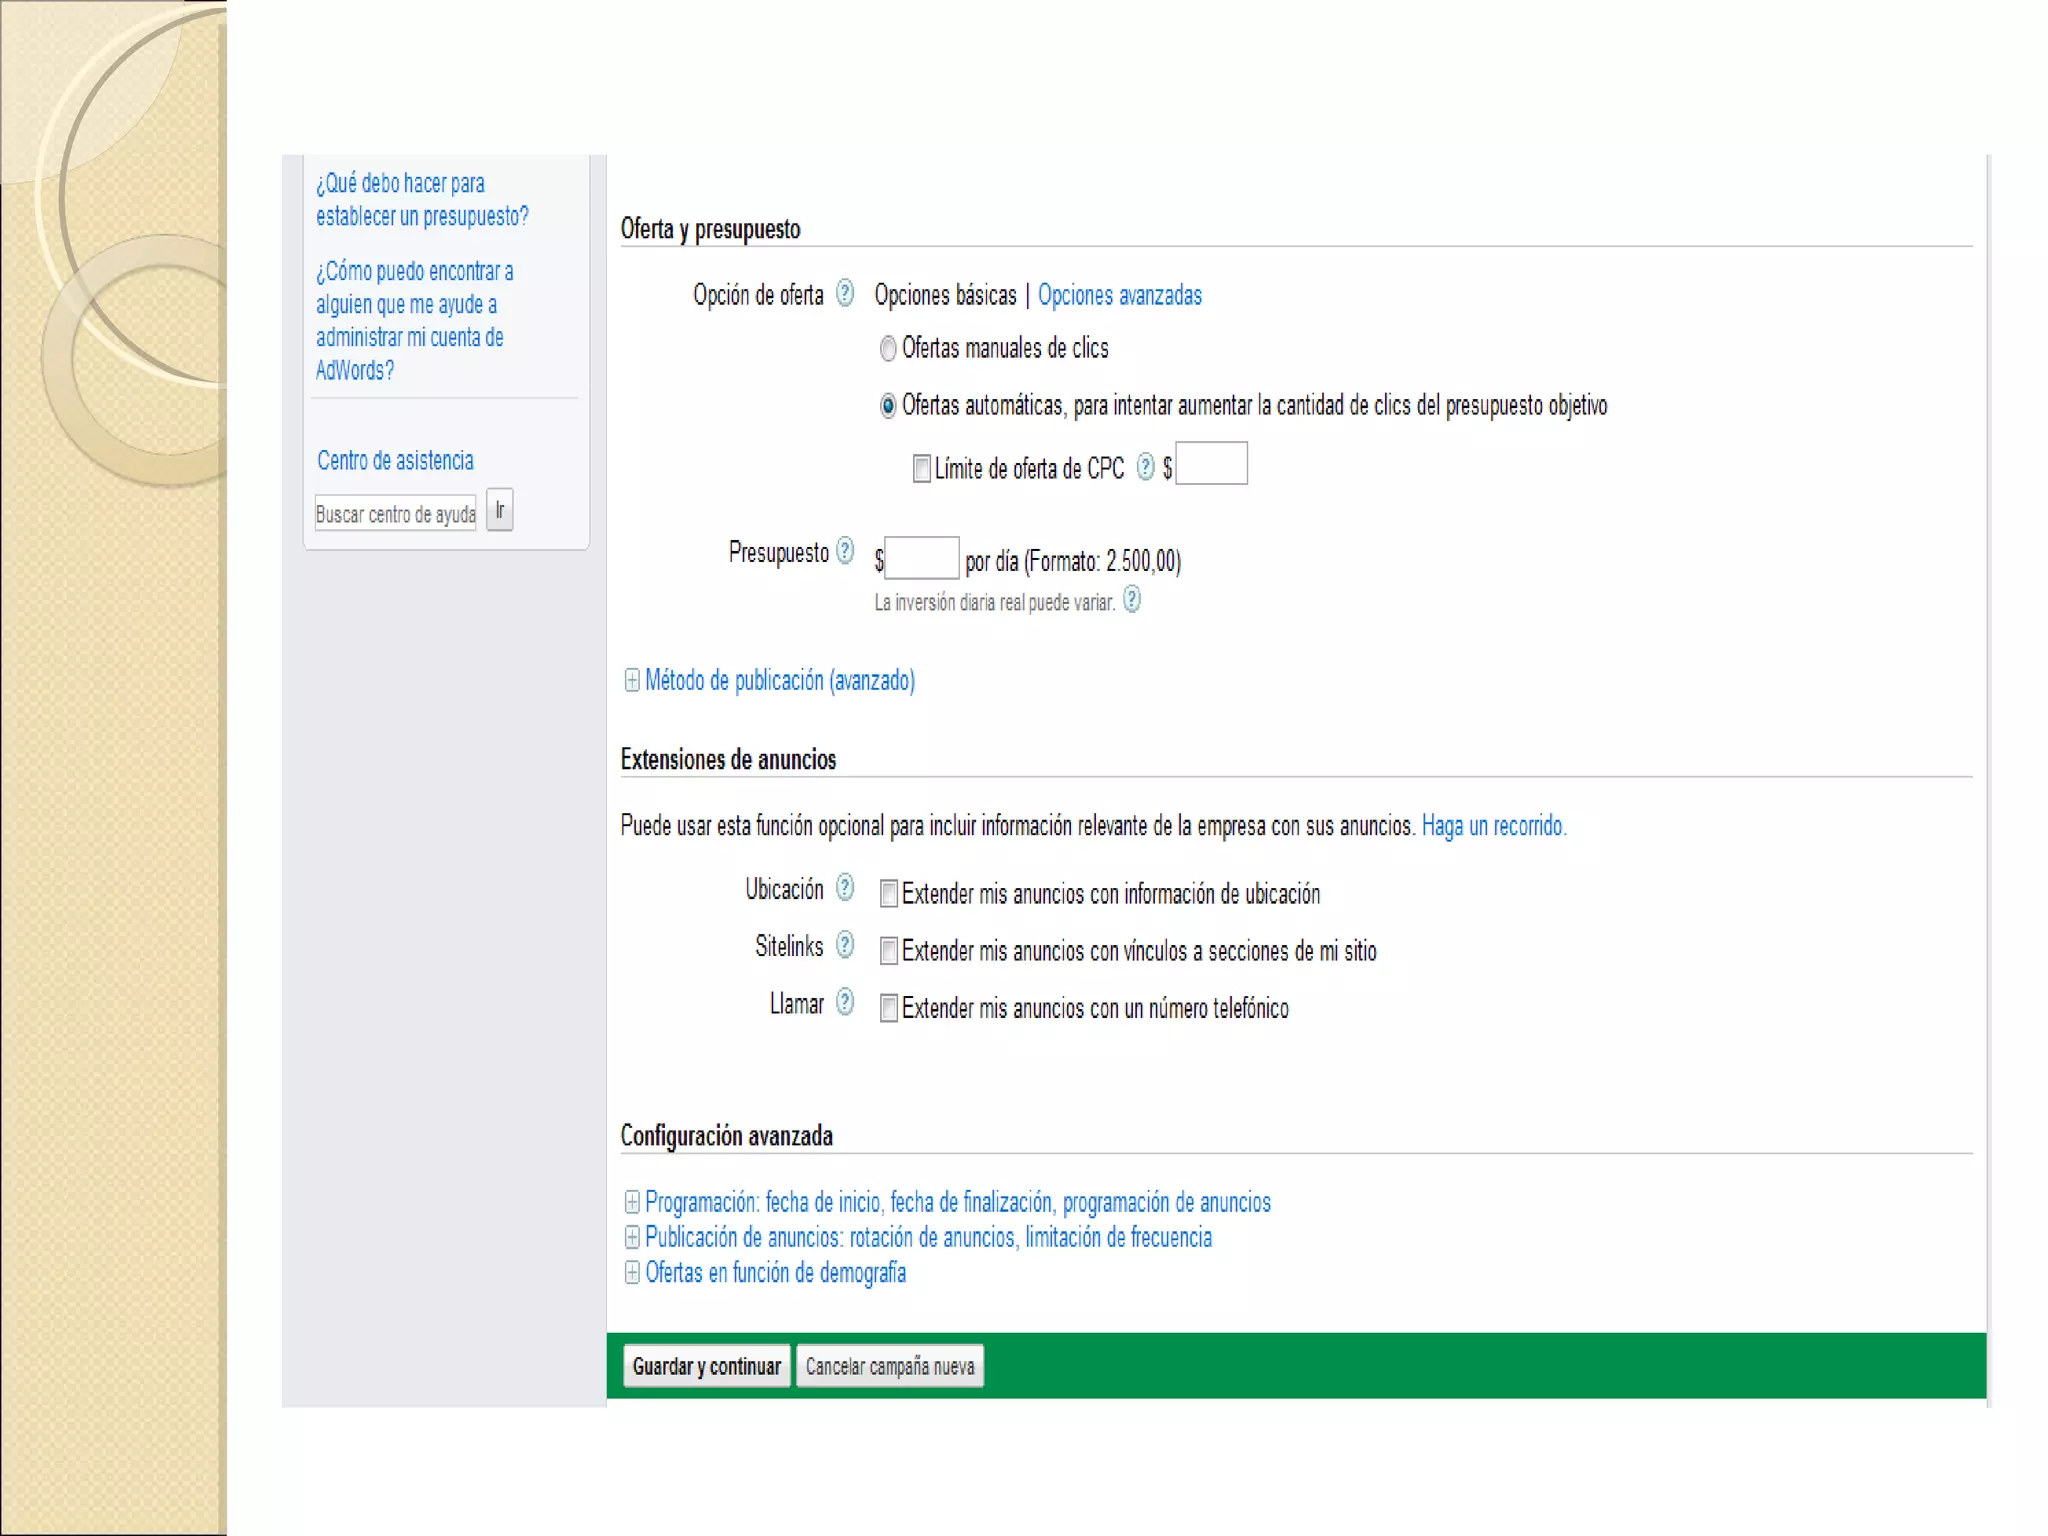Check extend ads with phone number

pyautogui.click(x=888, y=1008)
